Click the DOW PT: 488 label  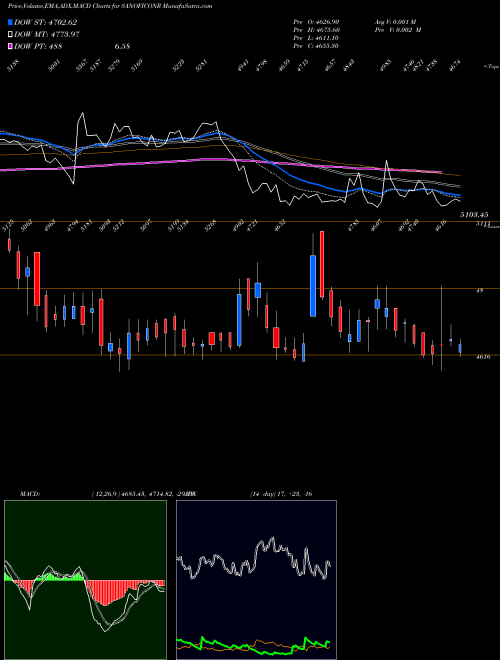(x=38, y=46)
